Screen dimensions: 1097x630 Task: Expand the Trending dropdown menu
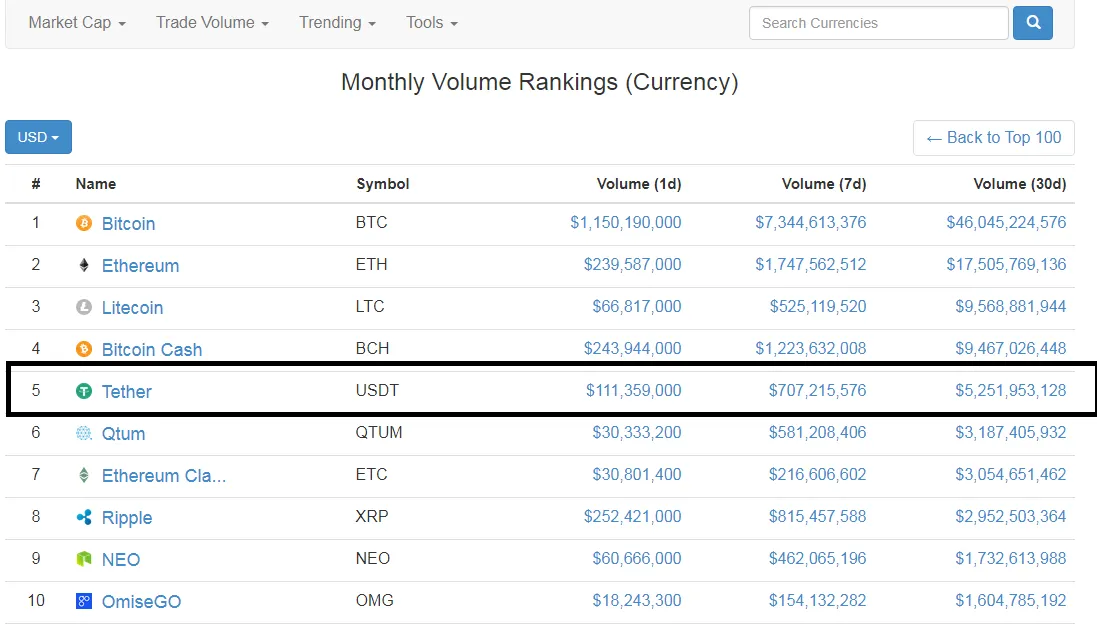point(337,23)
